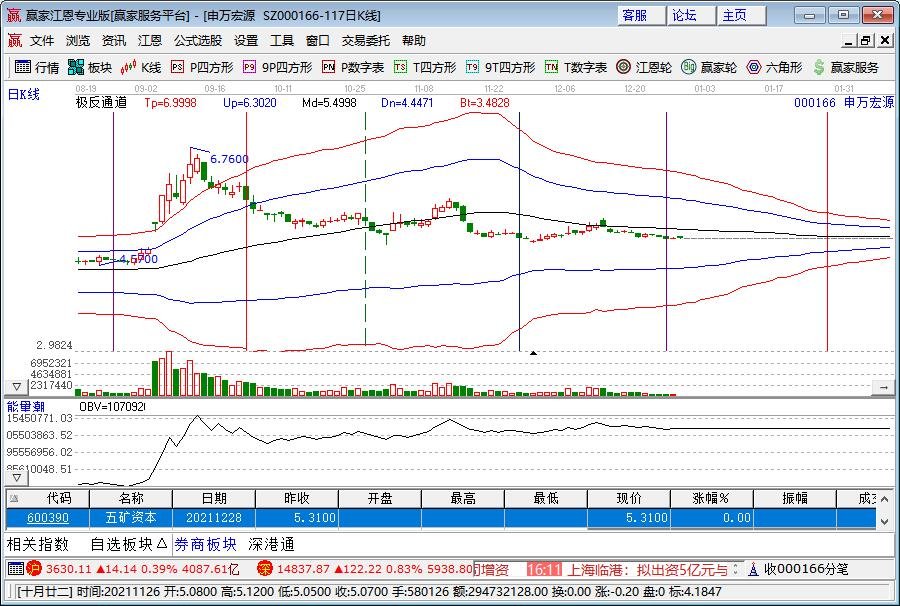Click the 极反通道 indicator label
Viewport: 900px width, 606px height.
pyautogui.click(x=101, y=103)
